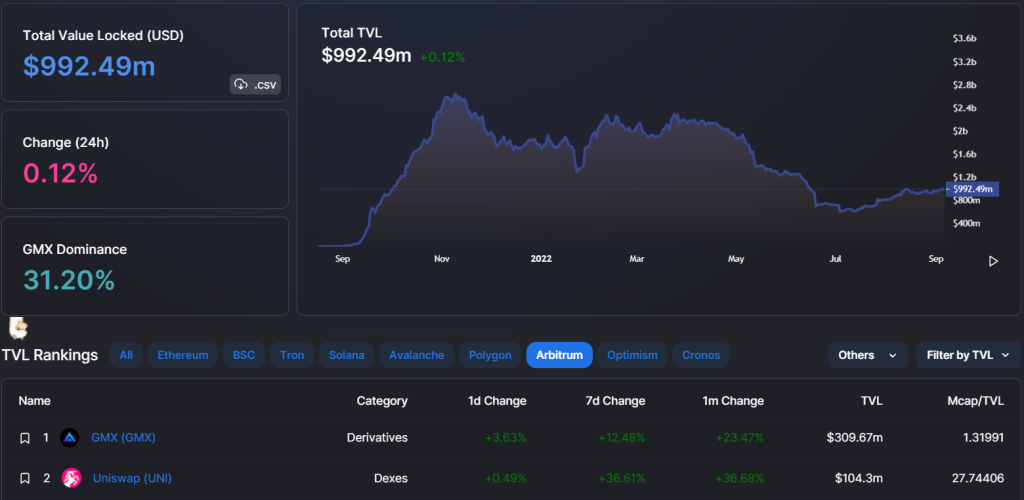Filter rankings by Avalanche chain
This screenshot has height=500, width=1024.
[417, 355]
